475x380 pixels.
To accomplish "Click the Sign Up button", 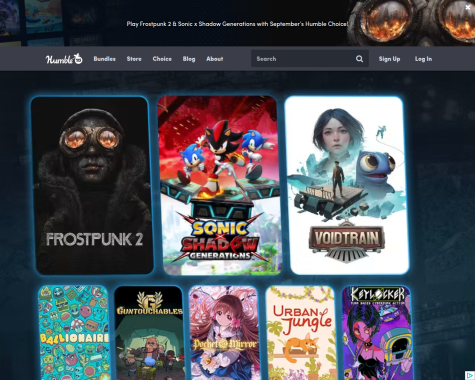I will click(x=389, y=59).
